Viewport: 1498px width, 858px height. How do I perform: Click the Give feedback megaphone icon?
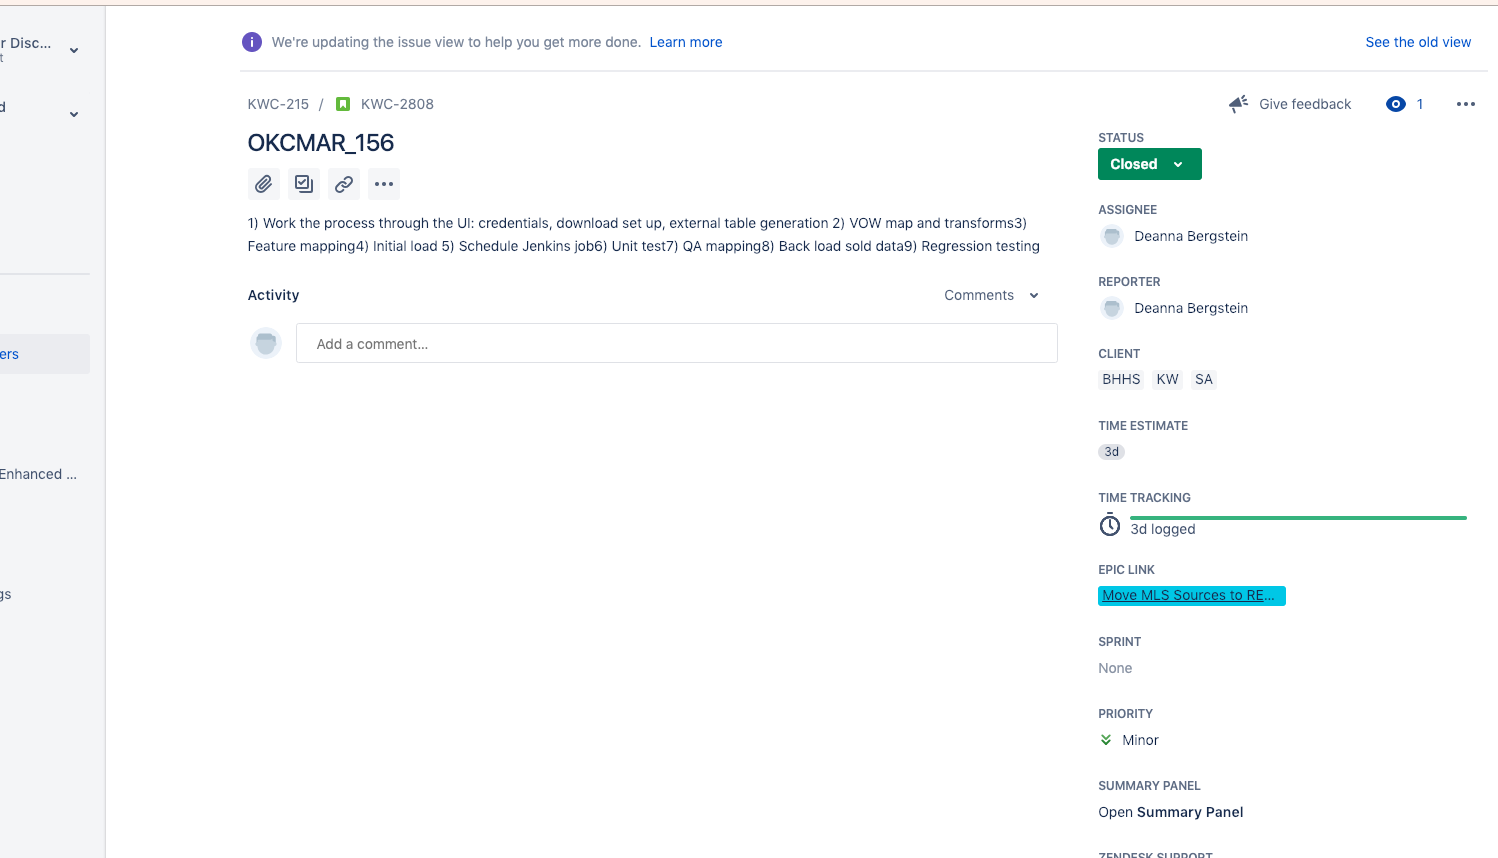1239,104
